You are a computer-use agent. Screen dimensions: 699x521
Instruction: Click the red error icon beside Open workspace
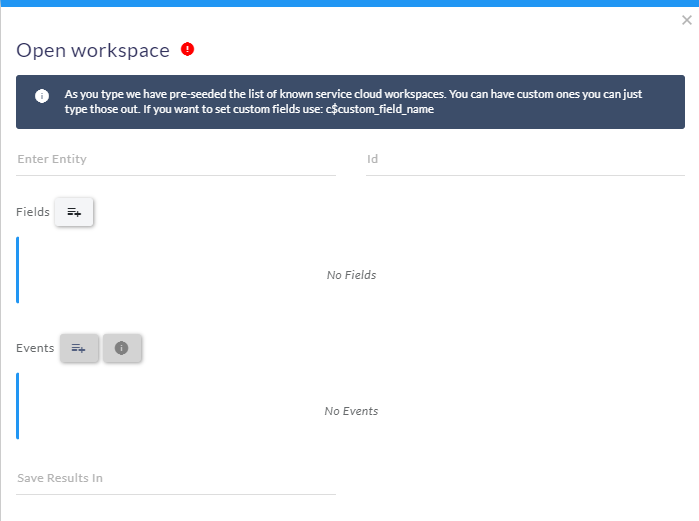[x=187, y=49]
